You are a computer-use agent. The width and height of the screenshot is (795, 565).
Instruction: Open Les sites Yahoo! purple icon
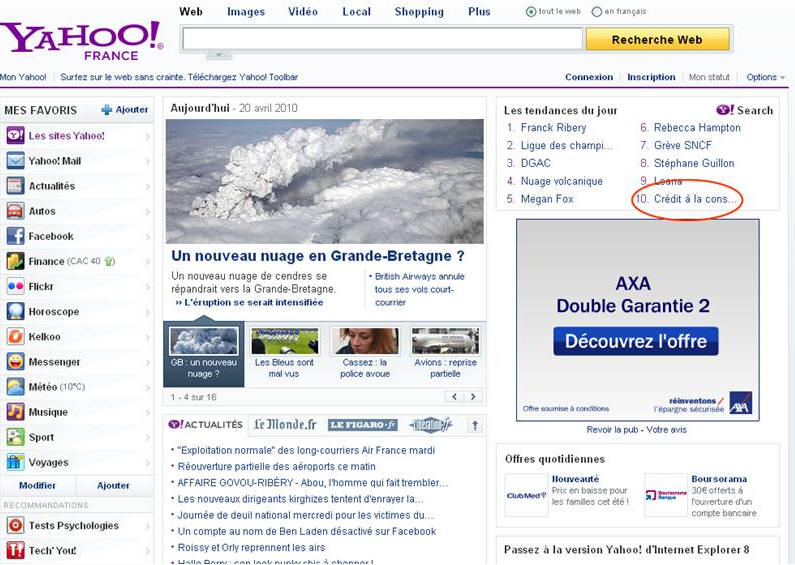coord(15,135)
